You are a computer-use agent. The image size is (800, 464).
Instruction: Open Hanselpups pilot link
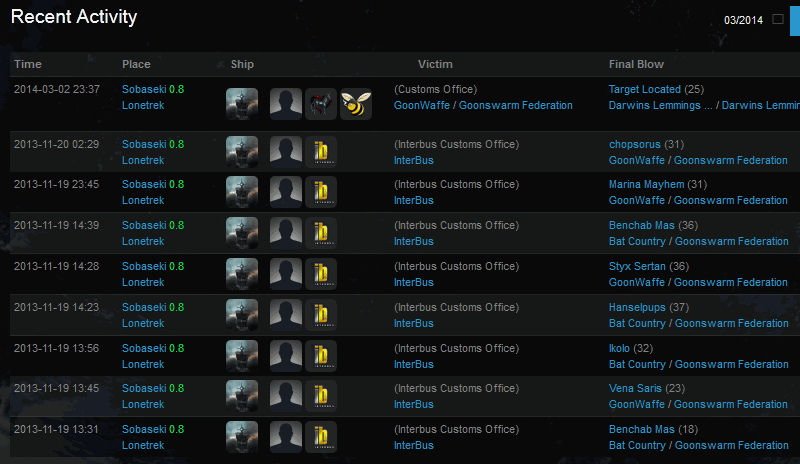[x=637, y=307]
